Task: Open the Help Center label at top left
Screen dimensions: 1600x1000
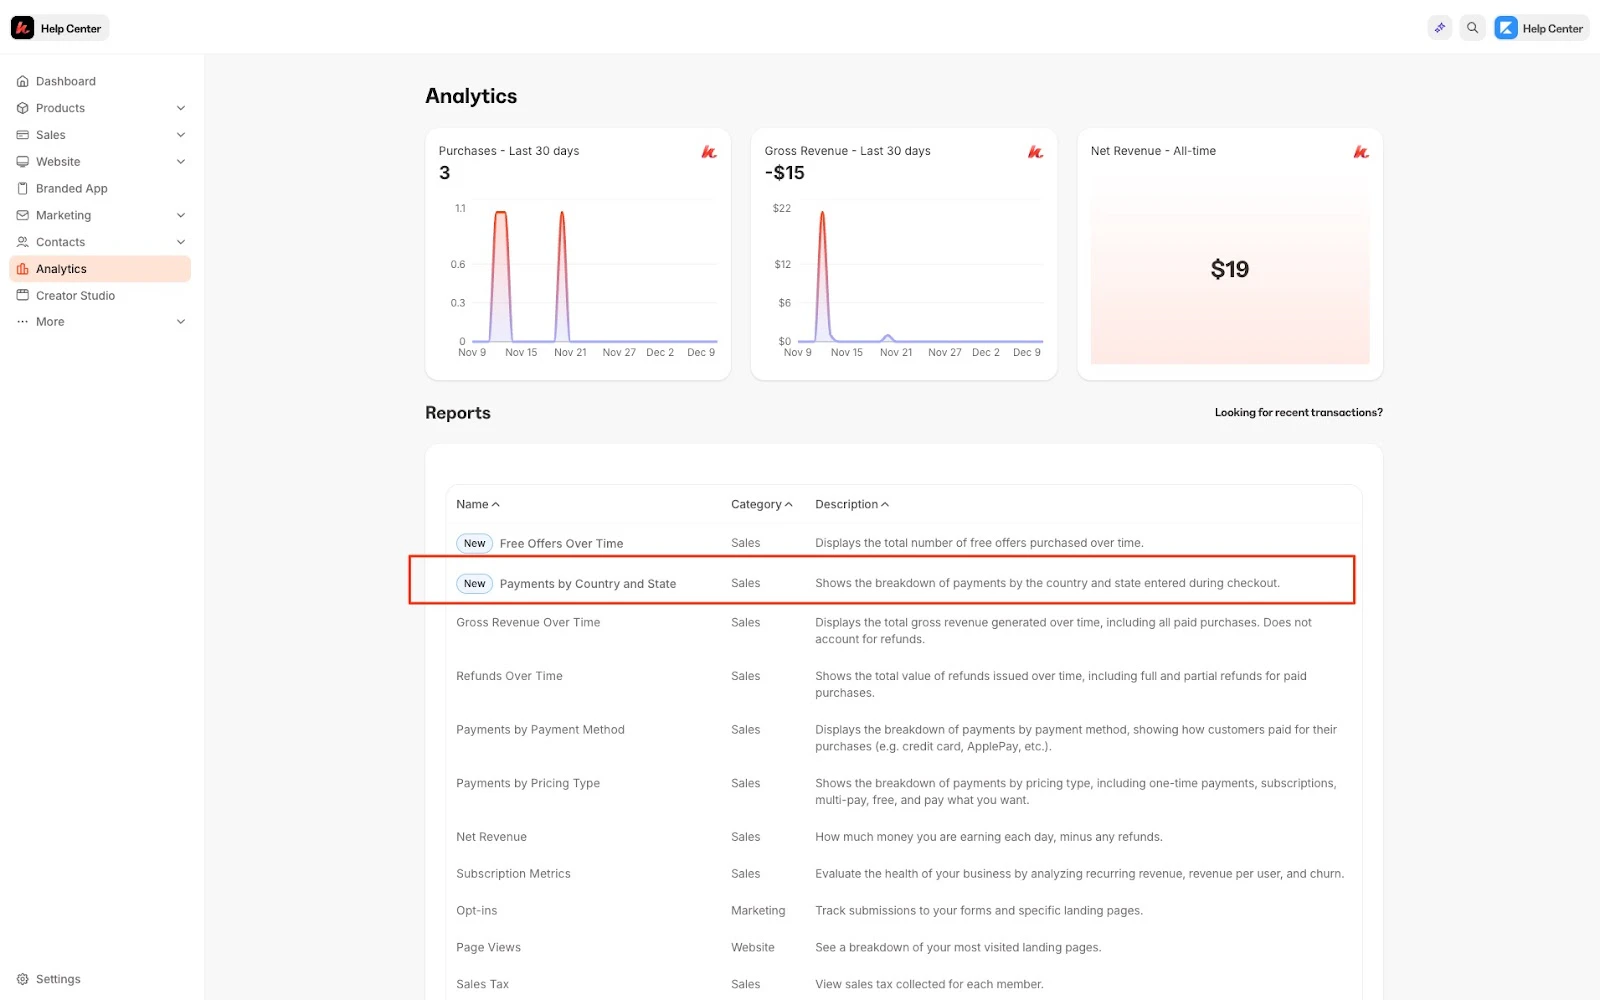Action: tap(71, 28)
